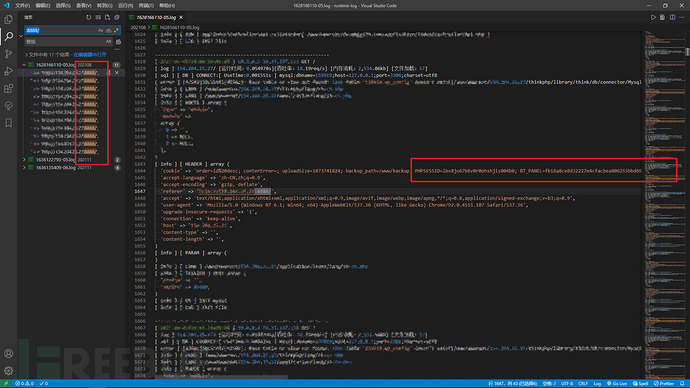
Task: Split editor right icon
Action: (x=672, y=17)
